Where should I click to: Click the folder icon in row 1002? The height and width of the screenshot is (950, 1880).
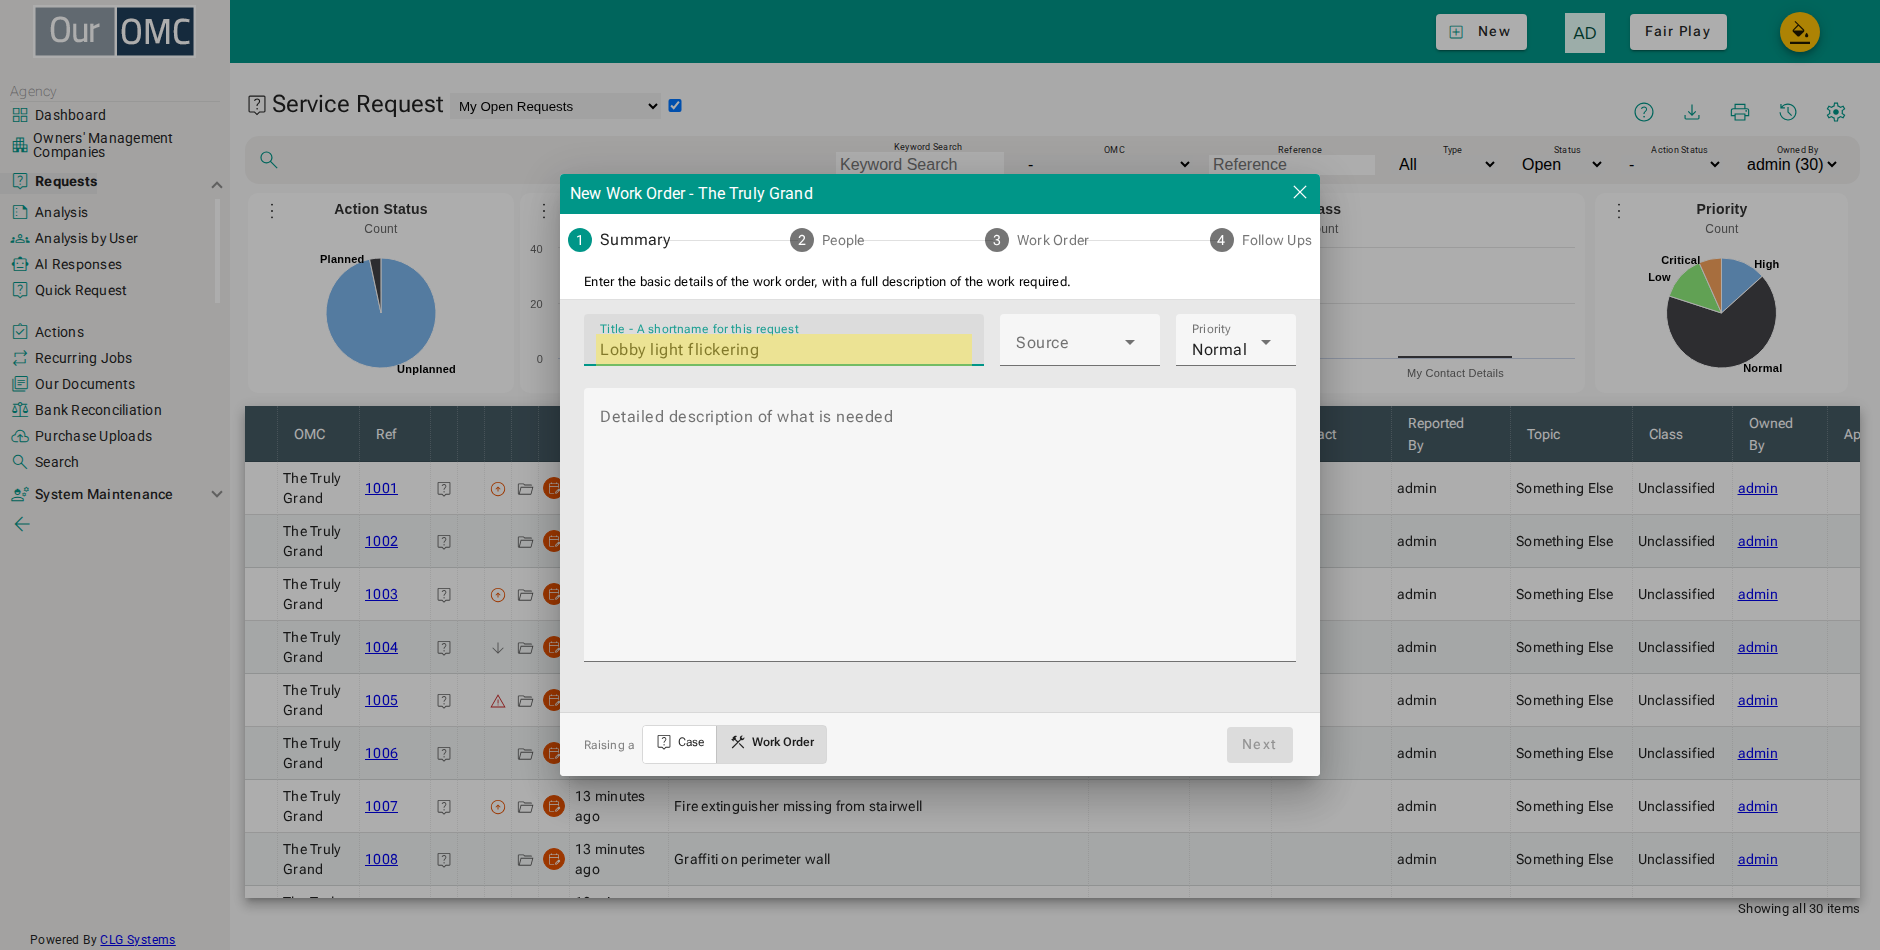click(x=525, y=542)
